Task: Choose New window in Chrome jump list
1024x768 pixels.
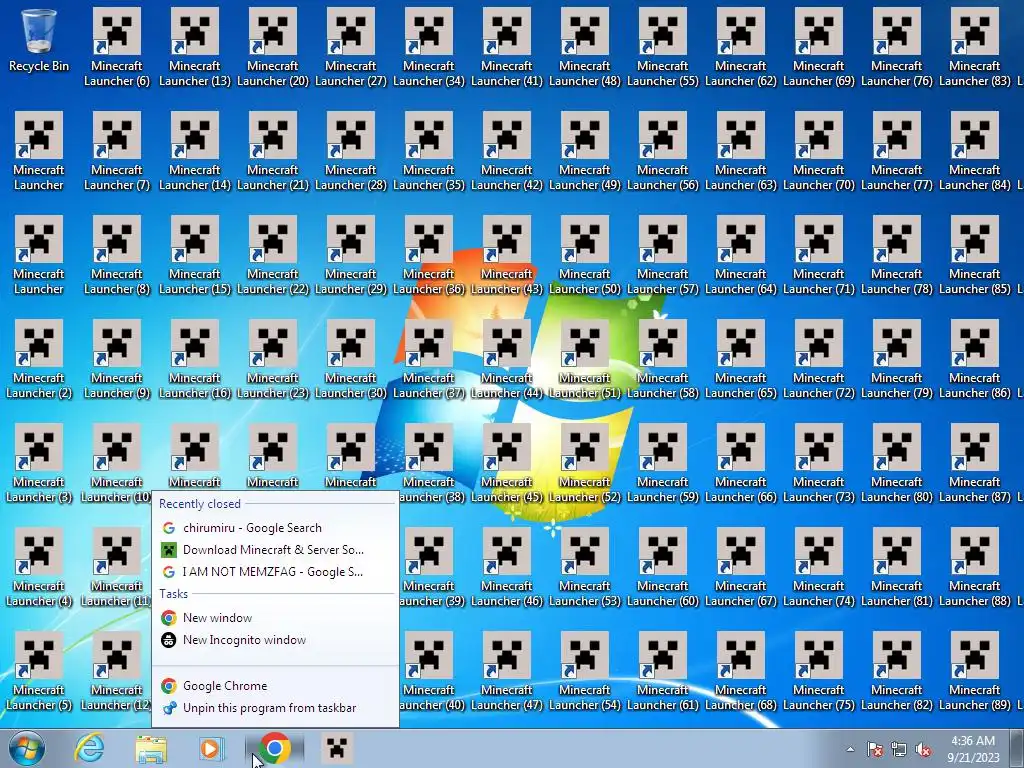Action: [x=275, y=618]
